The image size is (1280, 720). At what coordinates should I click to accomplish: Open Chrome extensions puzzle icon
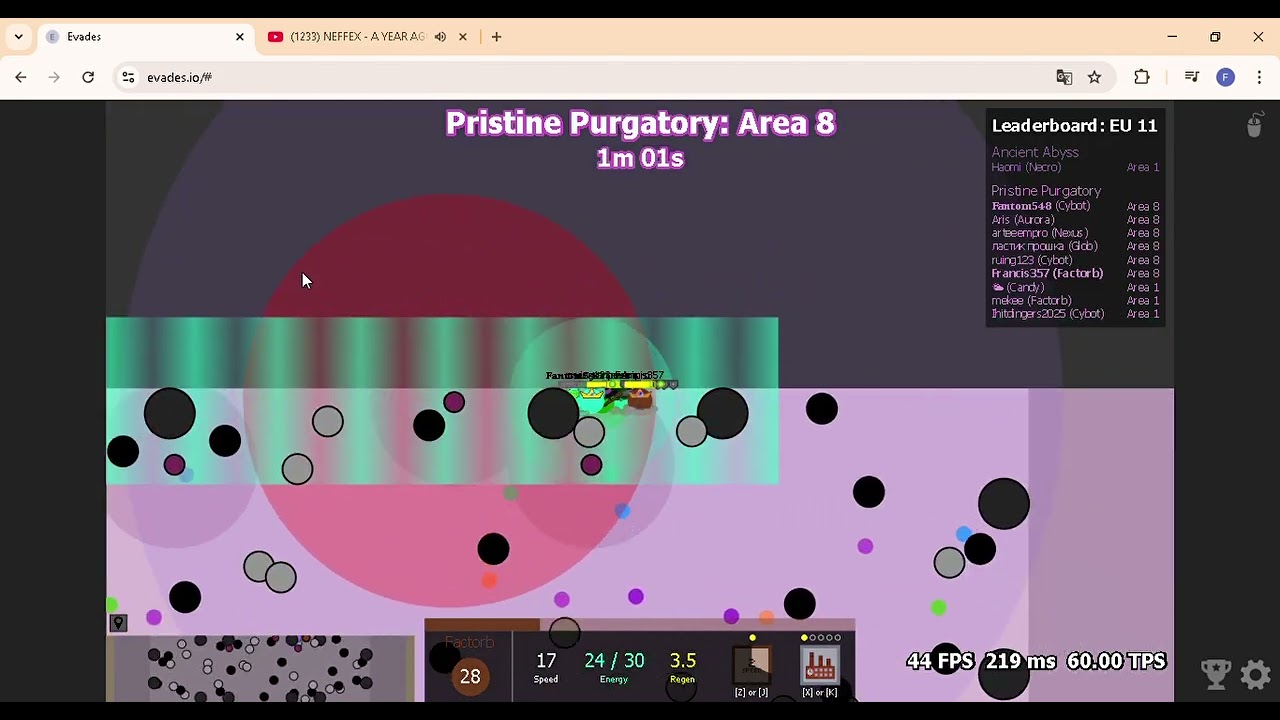(1142, 77)
